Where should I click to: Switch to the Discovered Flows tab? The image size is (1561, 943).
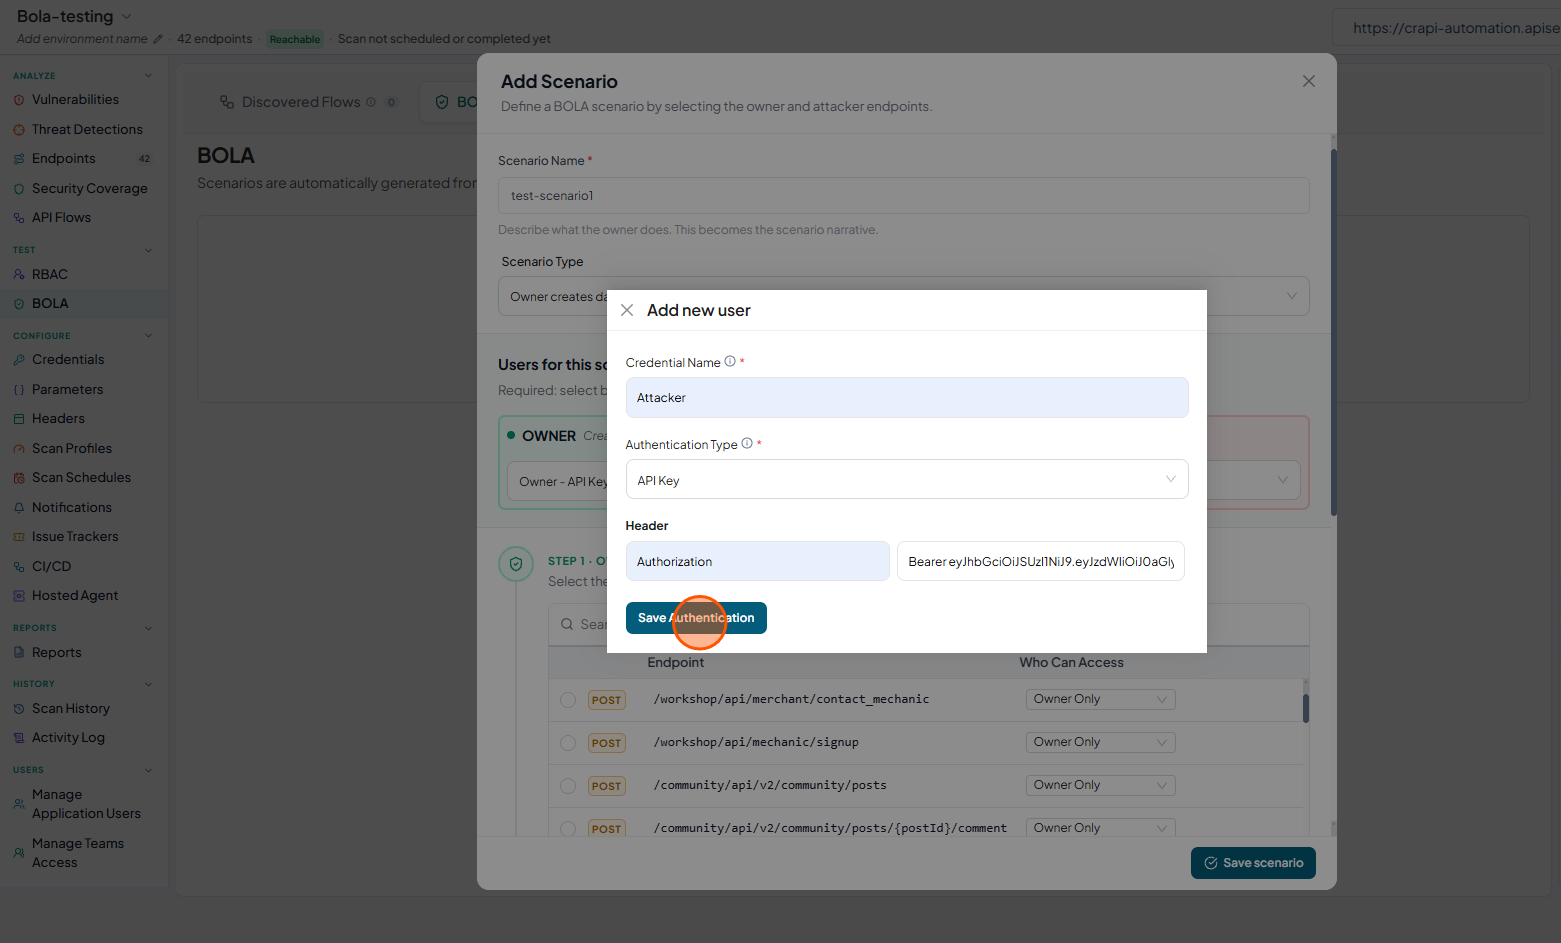tap(309, 102)
